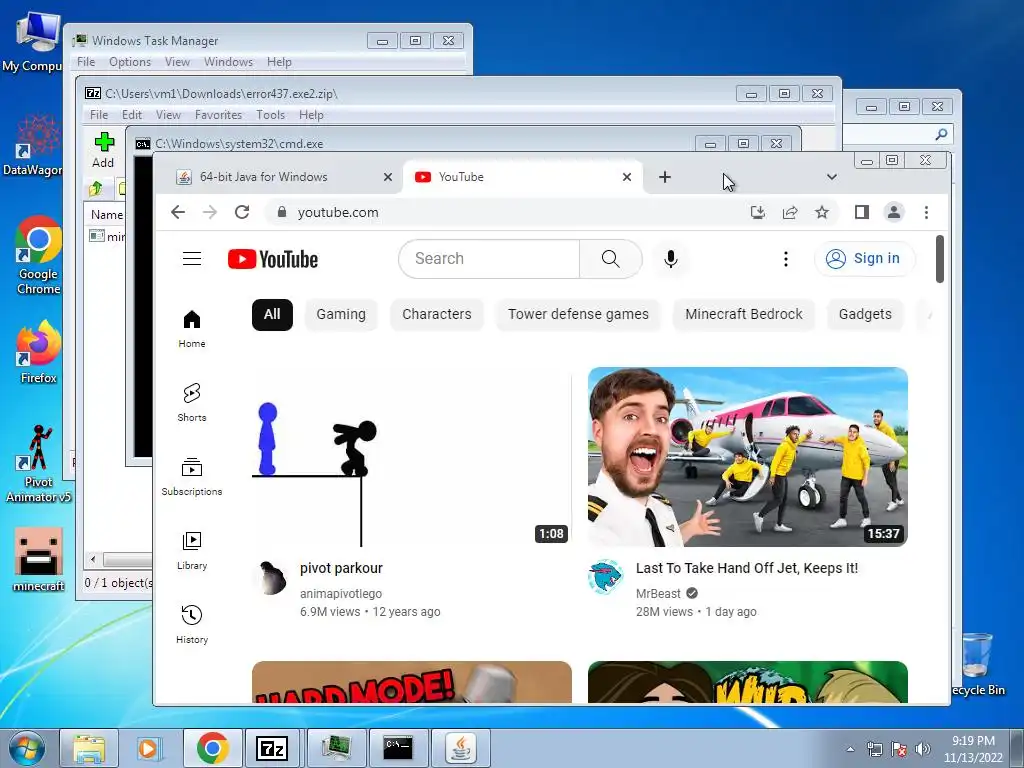Close the YouTube tab
The image size is (1024, 768).
coord(626,177)
